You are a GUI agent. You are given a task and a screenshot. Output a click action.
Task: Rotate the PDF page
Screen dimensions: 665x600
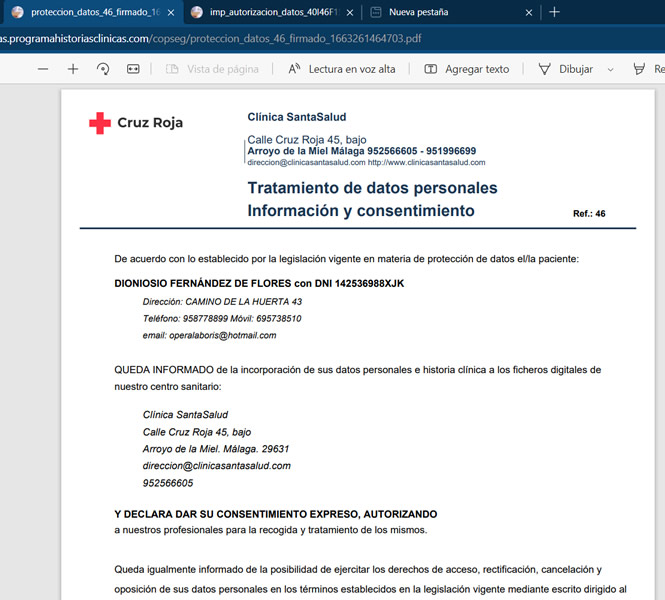(103, 69)
